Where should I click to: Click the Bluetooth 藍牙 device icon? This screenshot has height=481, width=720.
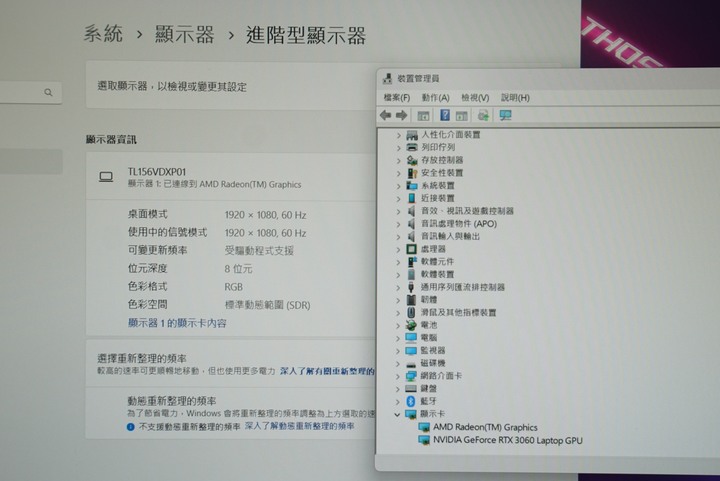(411, 401)
